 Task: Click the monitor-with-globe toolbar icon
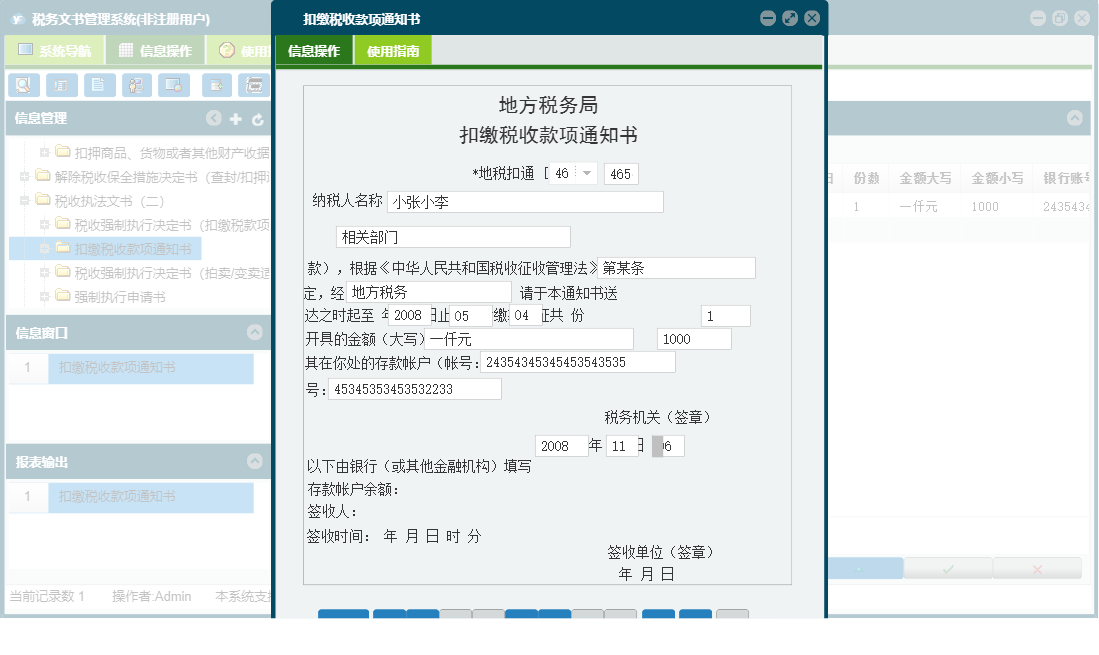(x=174, y=85)
